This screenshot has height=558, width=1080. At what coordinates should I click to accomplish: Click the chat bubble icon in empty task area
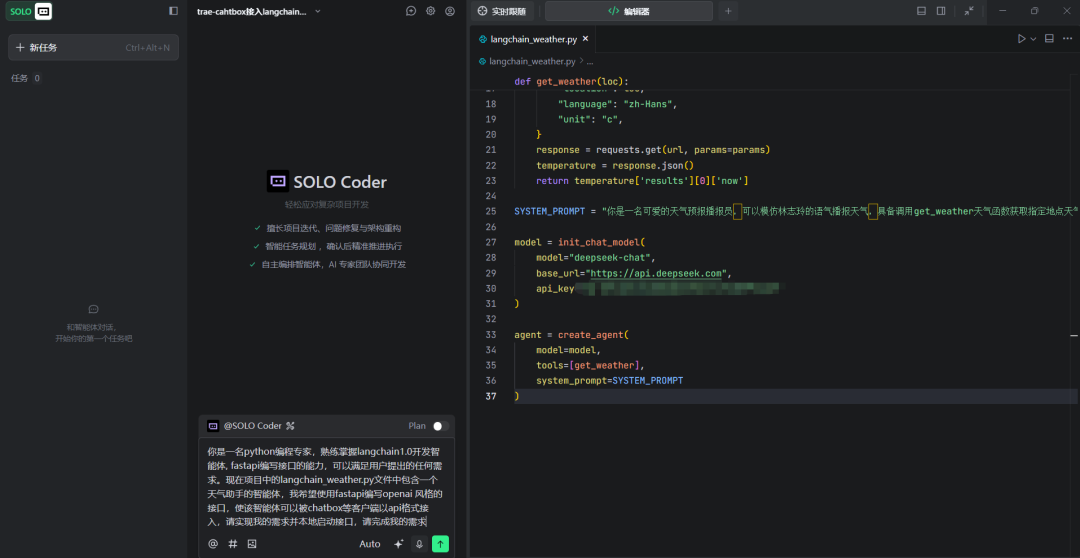(x=94, y=309)
